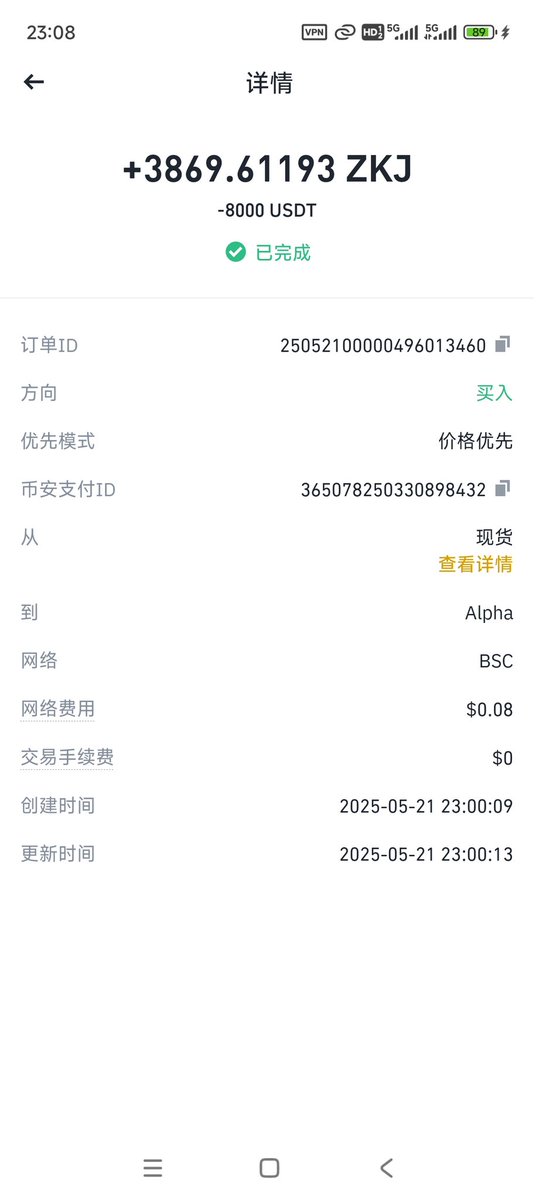Open 查看详情 link

point(475,564)
